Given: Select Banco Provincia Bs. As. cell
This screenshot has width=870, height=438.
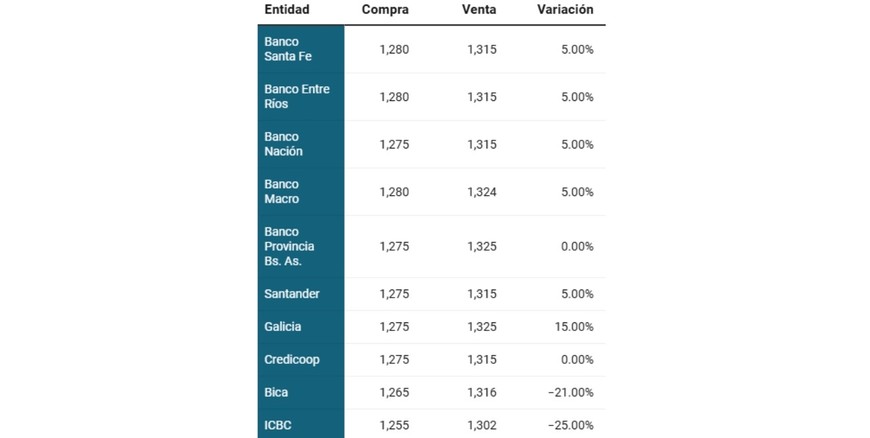Looking at the screenshot, I should click(x=290, y=246).
